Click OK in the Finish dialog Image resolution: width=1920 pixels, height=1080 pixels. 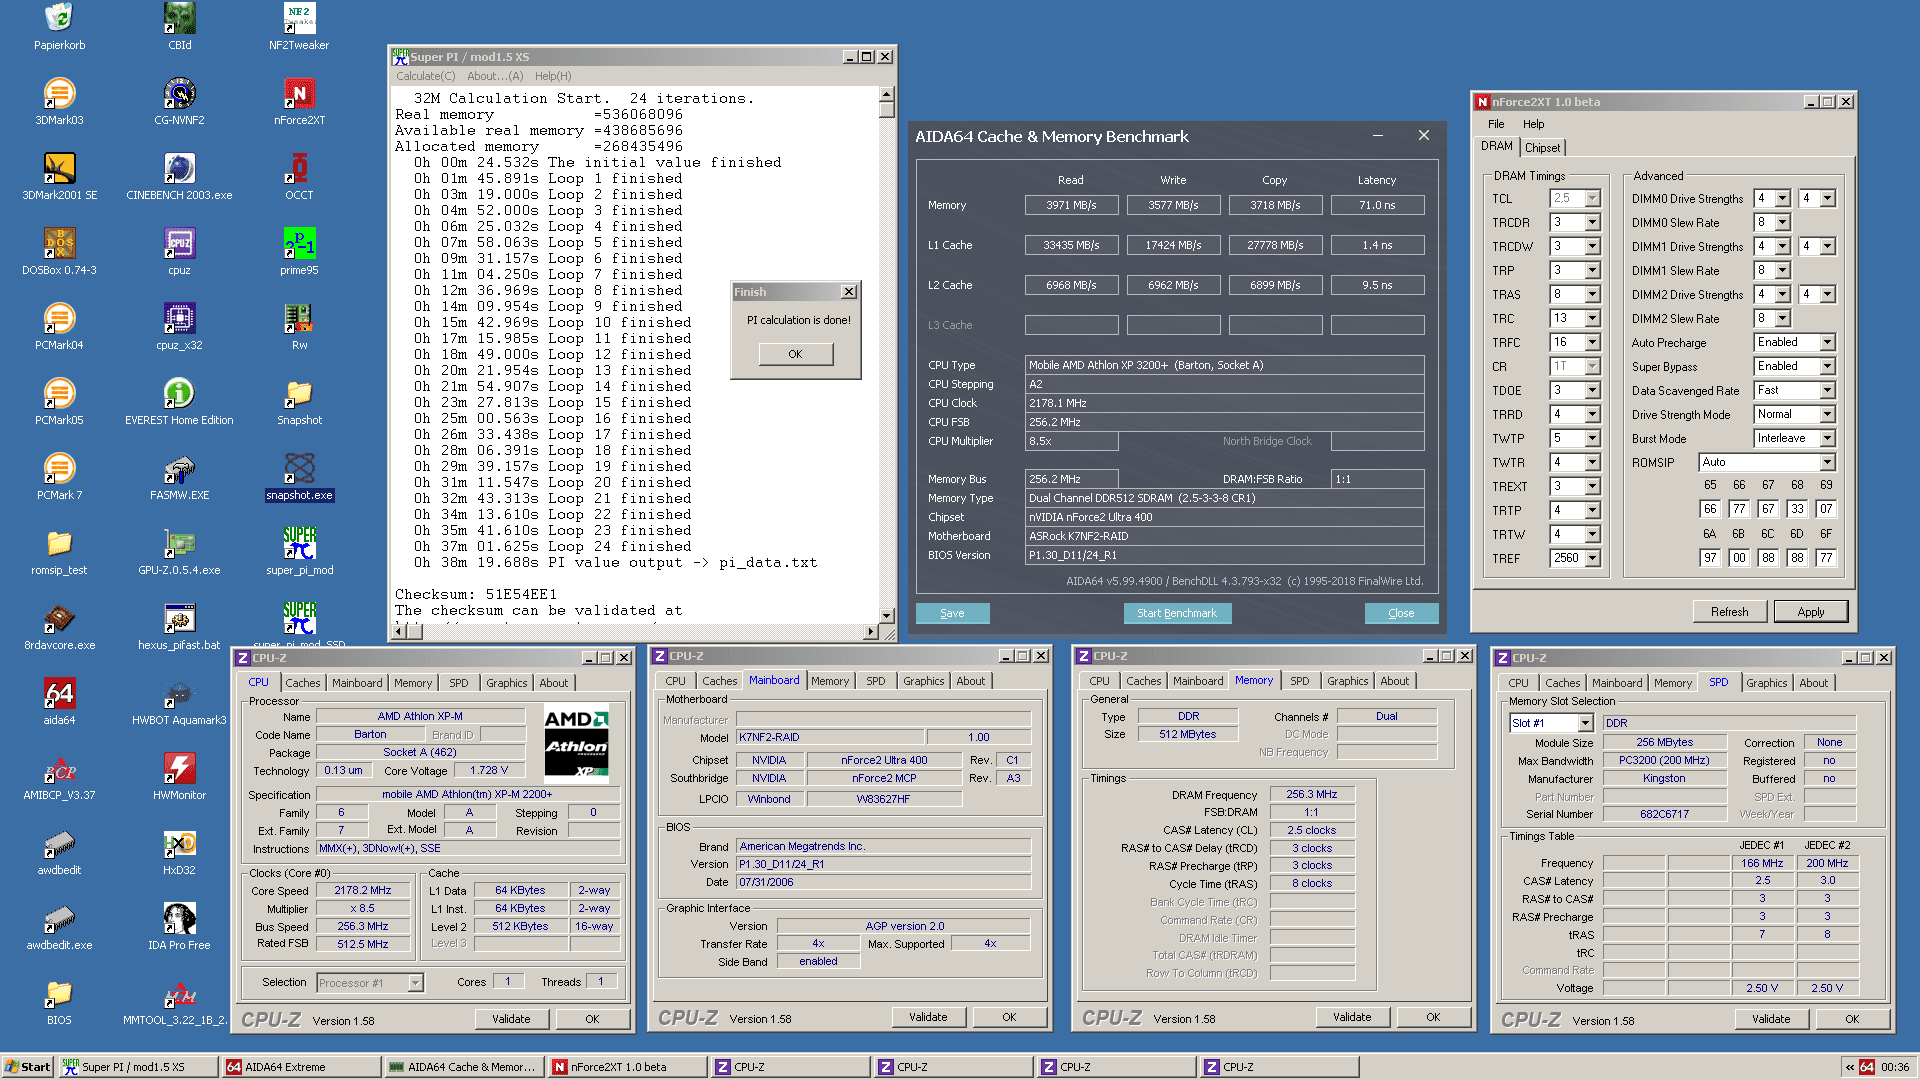pyautogui.click(x=795, y=354)
